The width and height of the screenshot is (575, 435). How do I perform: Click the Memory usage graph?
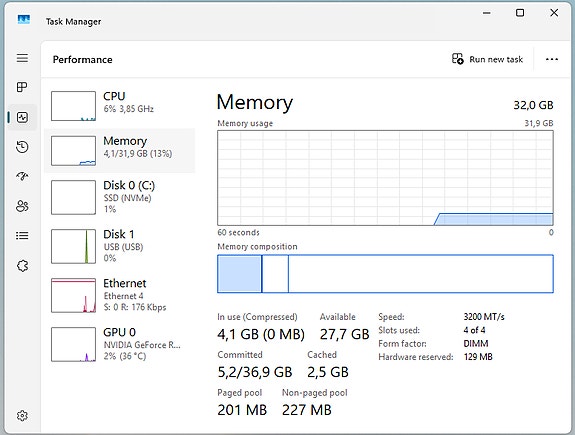click(385, 178)
